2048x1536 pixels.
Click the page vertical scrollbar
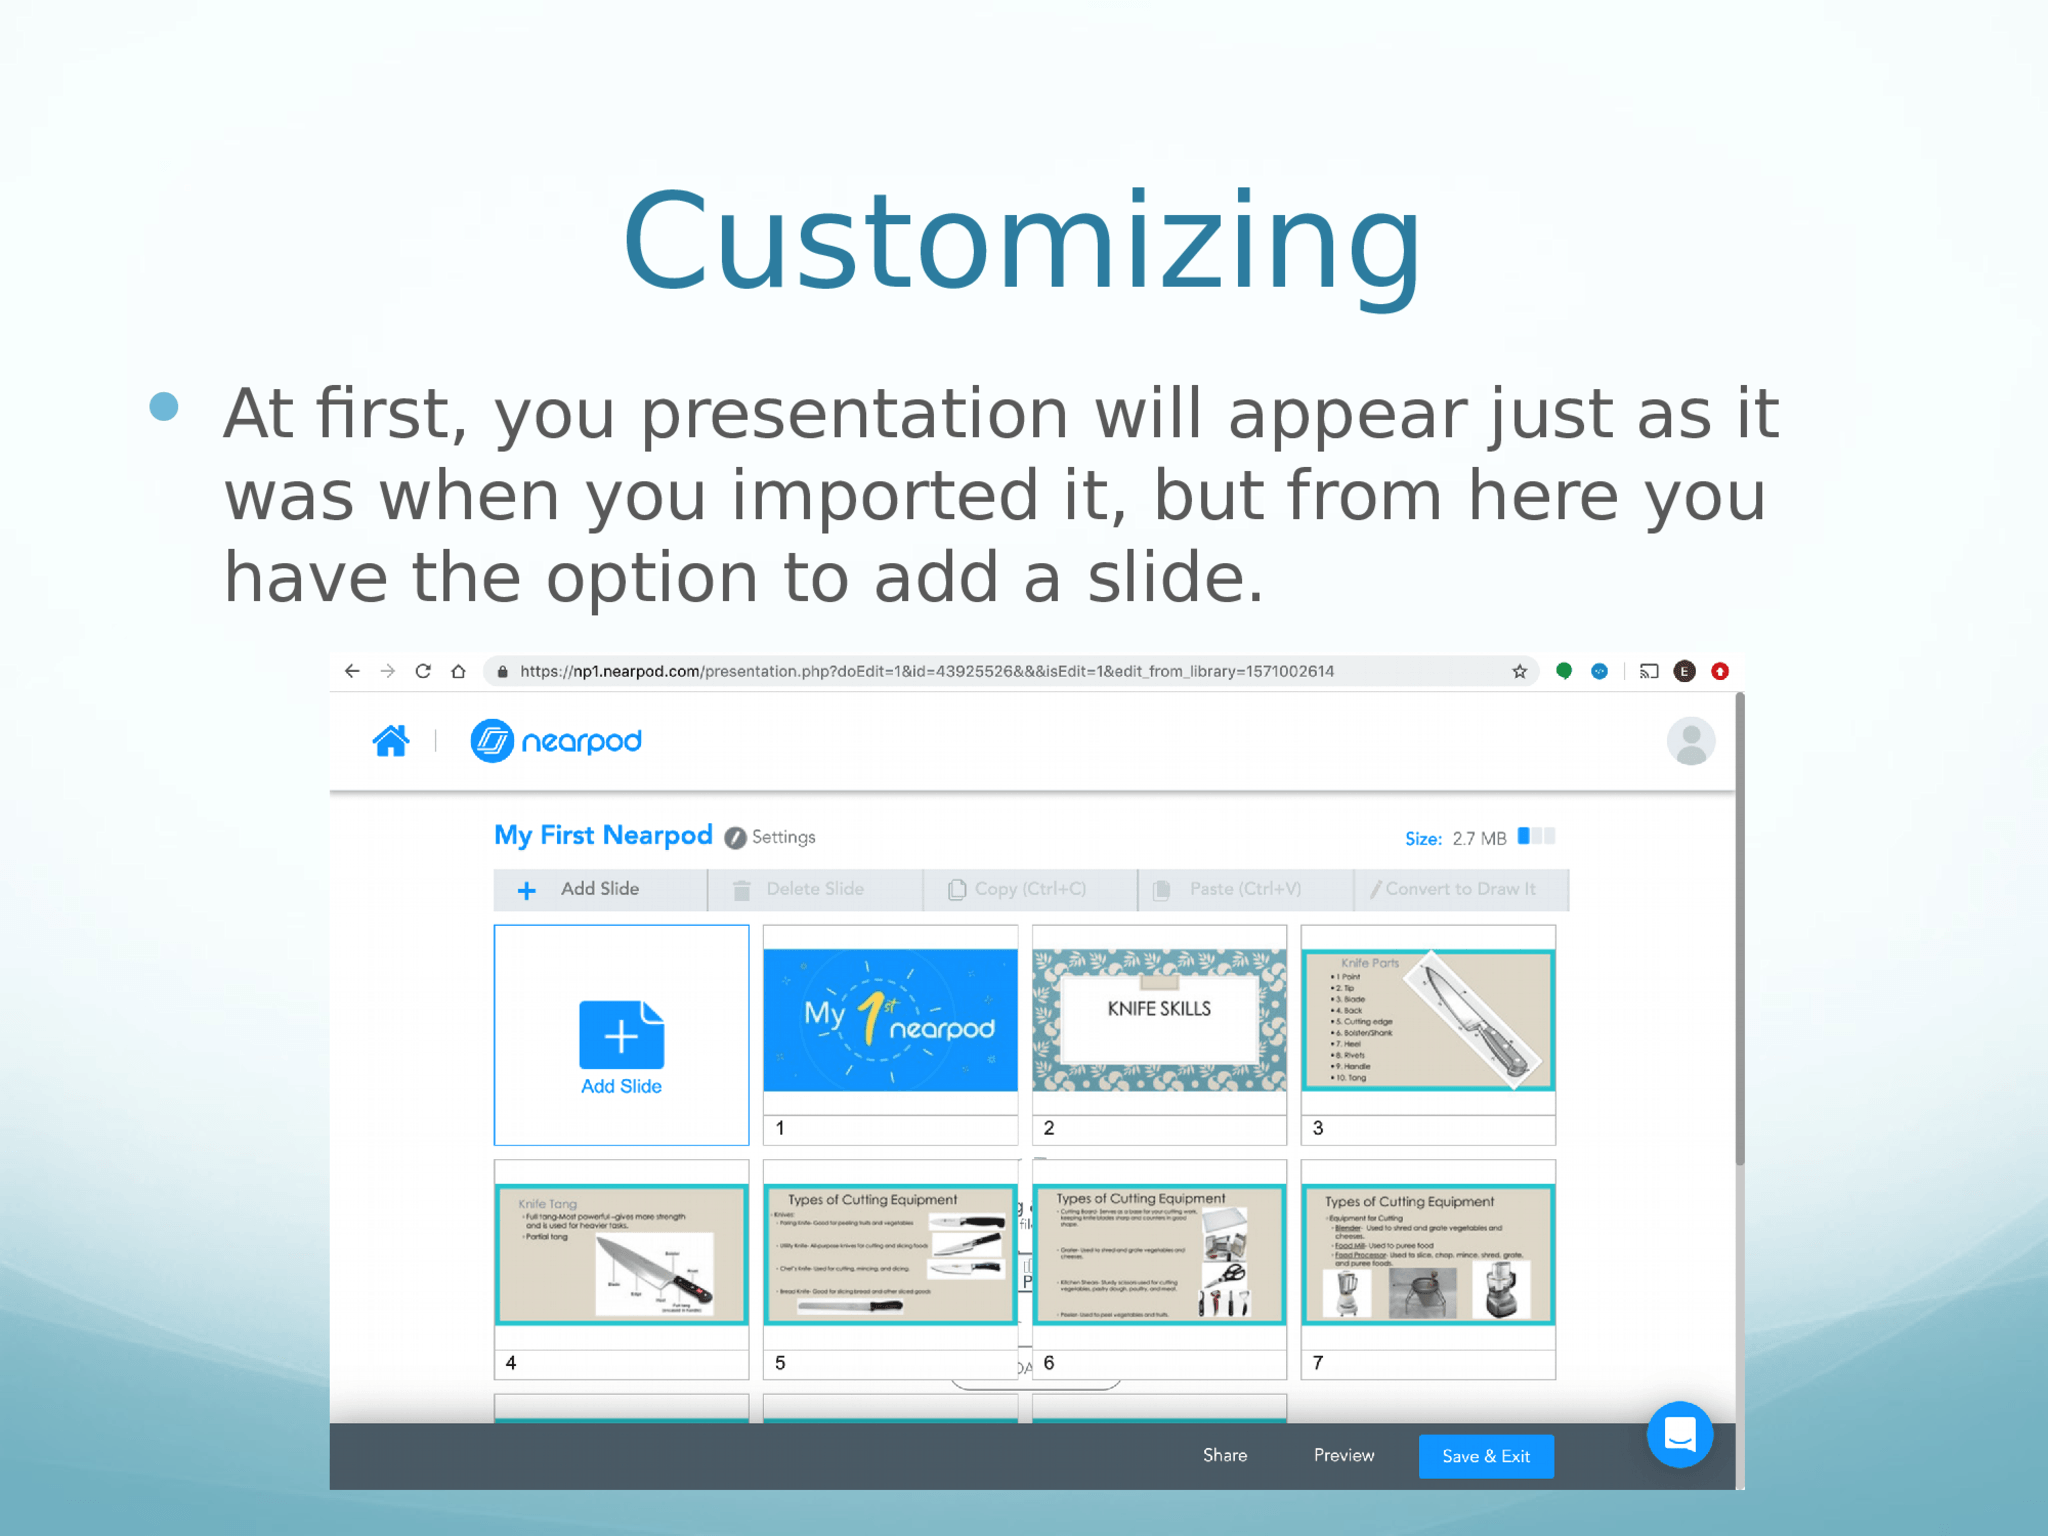[1740, 930]
